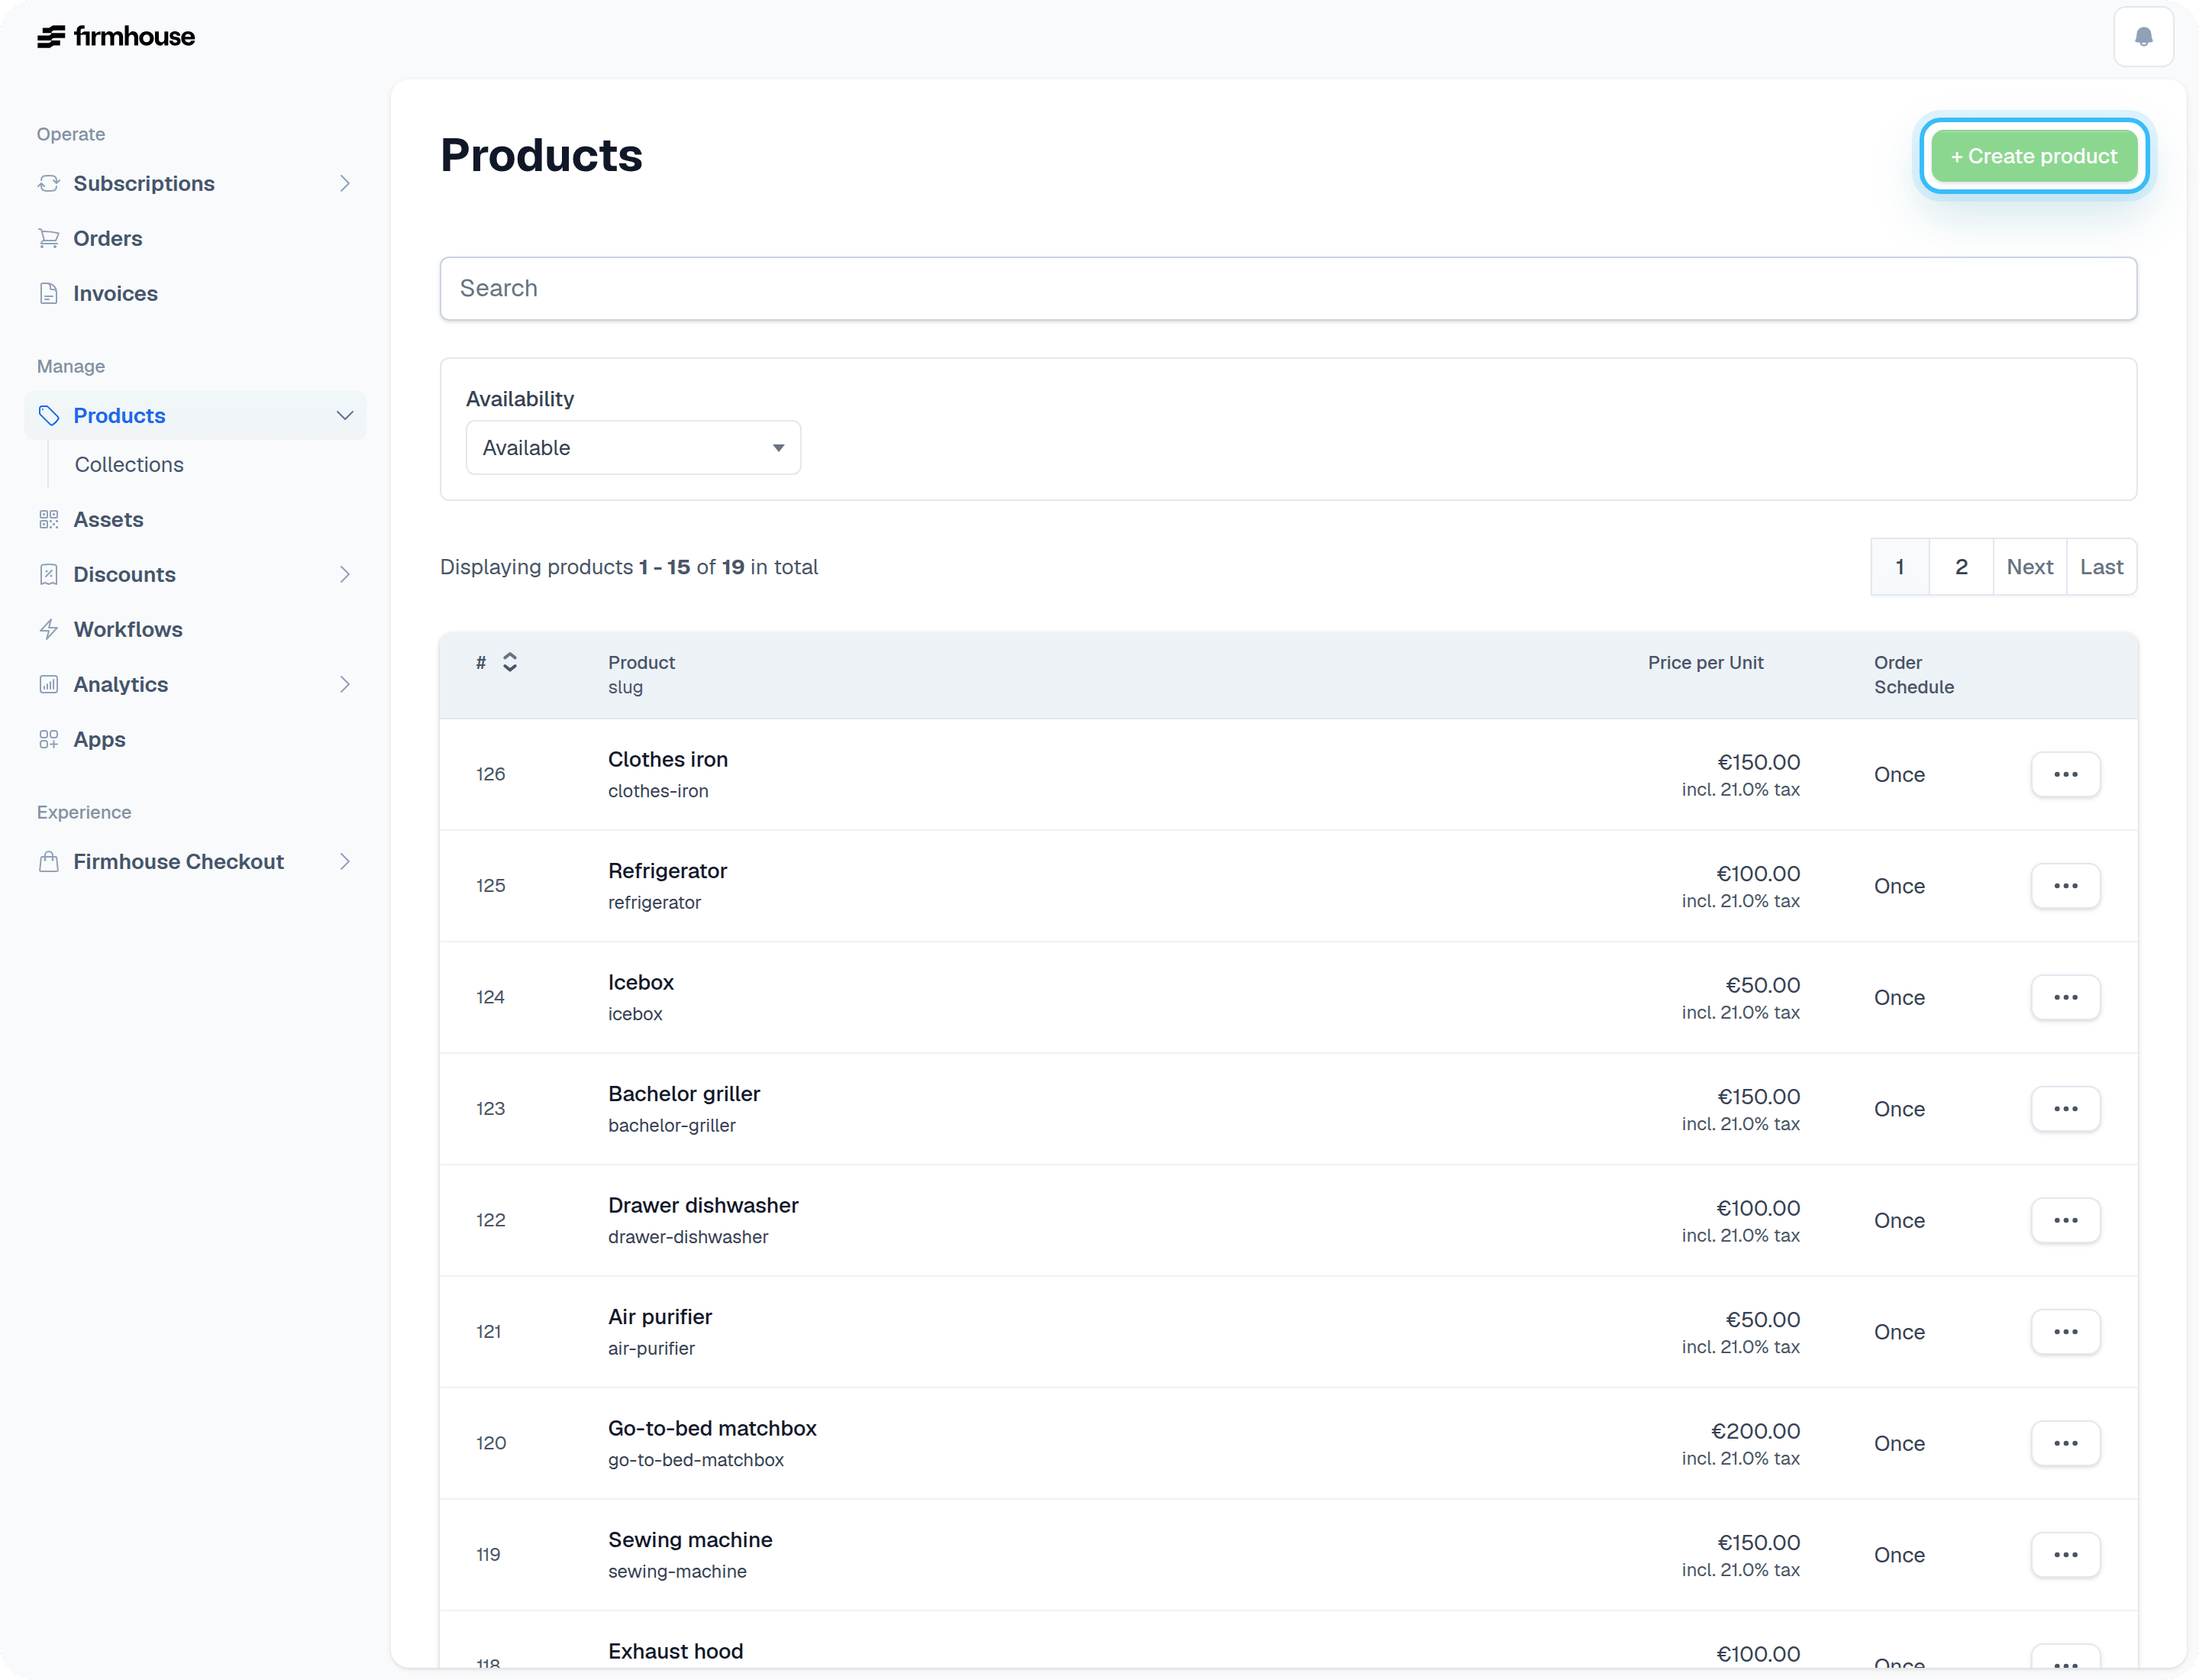Open actions menu for Go-to-bed matchbox
The width and height of the screenshot is (2199, 1680).
click(x=2065, y=1443)
